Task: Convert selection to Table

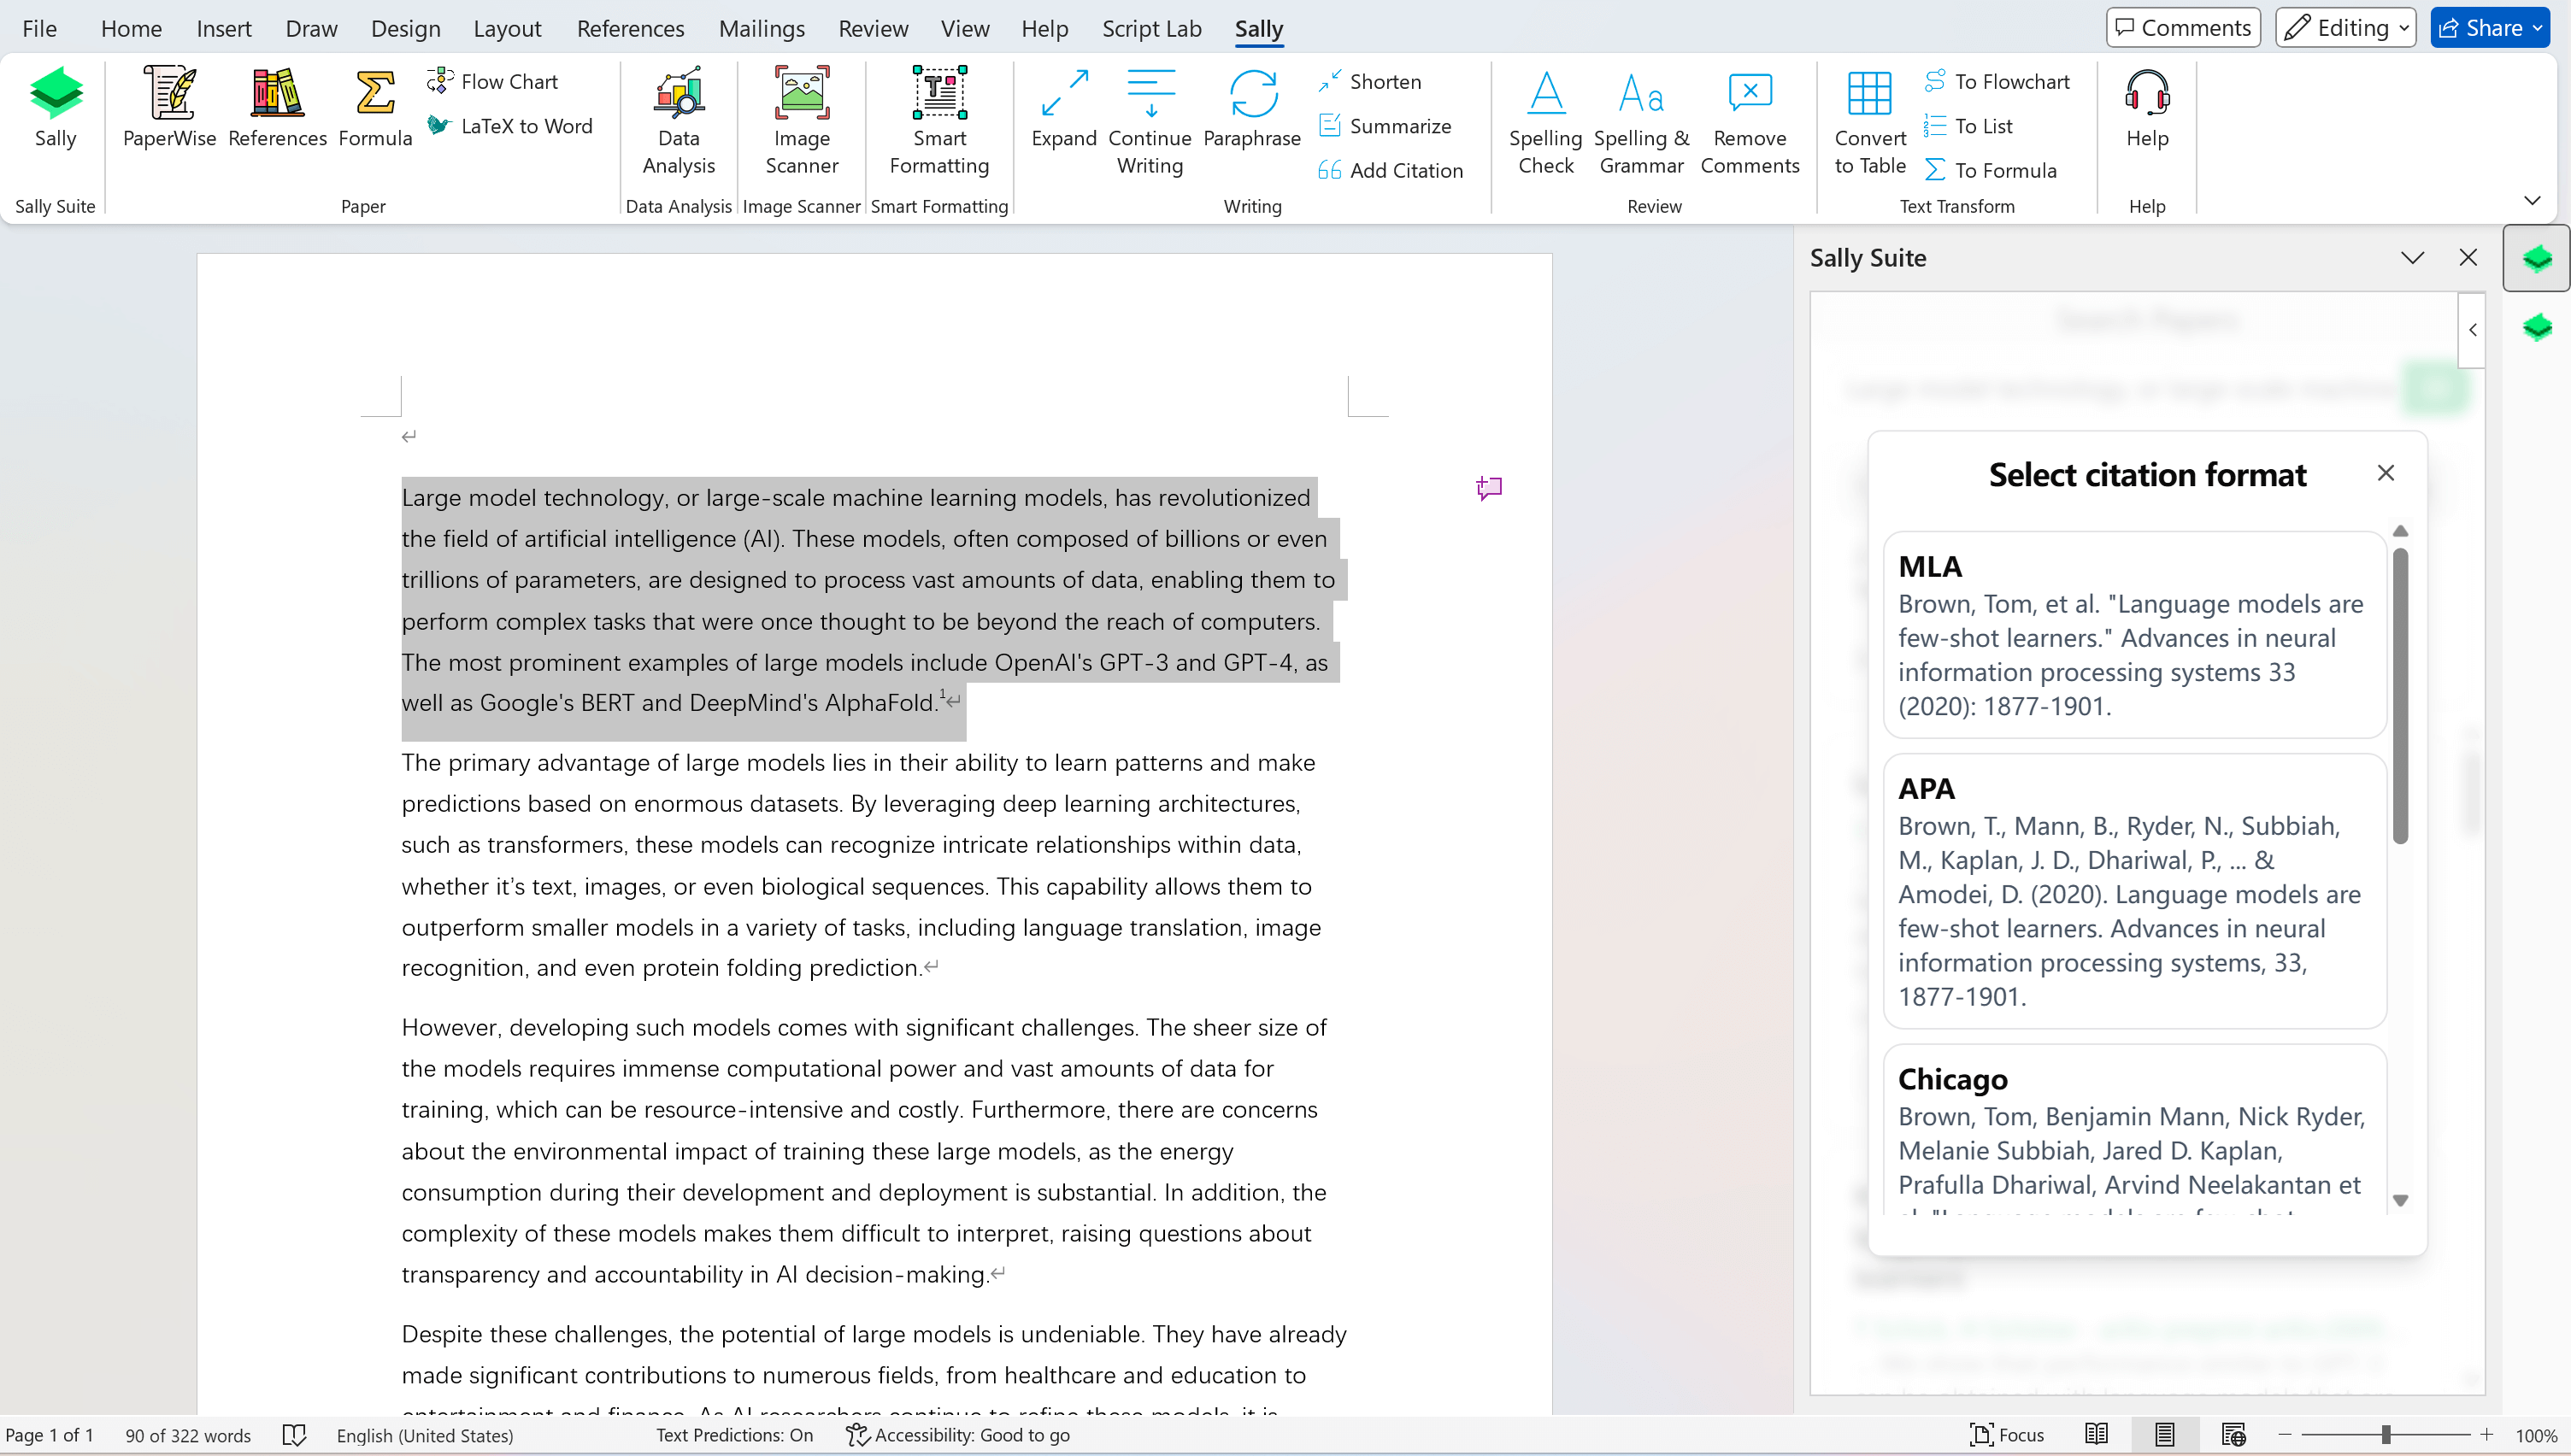Action: (1869, 121)
